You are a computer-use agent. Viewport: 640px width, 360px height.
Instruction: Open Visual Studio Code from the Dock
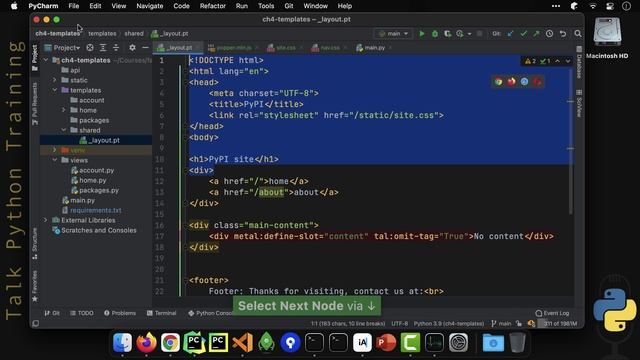click(242, 342)
